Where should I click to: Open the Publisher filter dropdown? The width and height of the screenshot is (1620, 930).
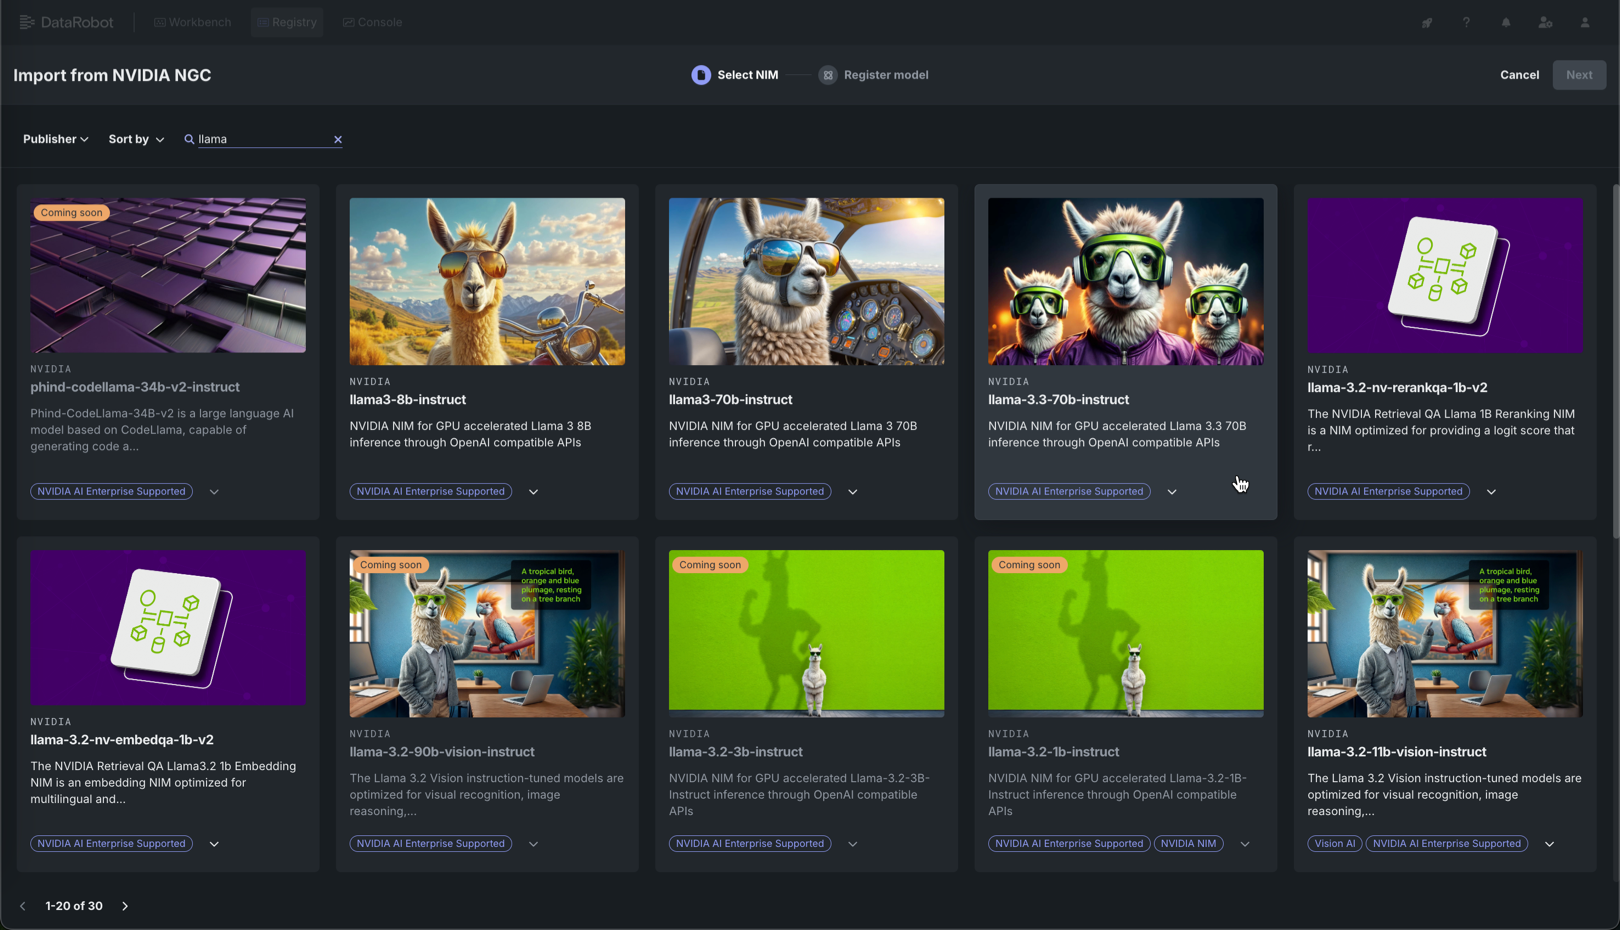pyautogui.click(x=55, y=139)
